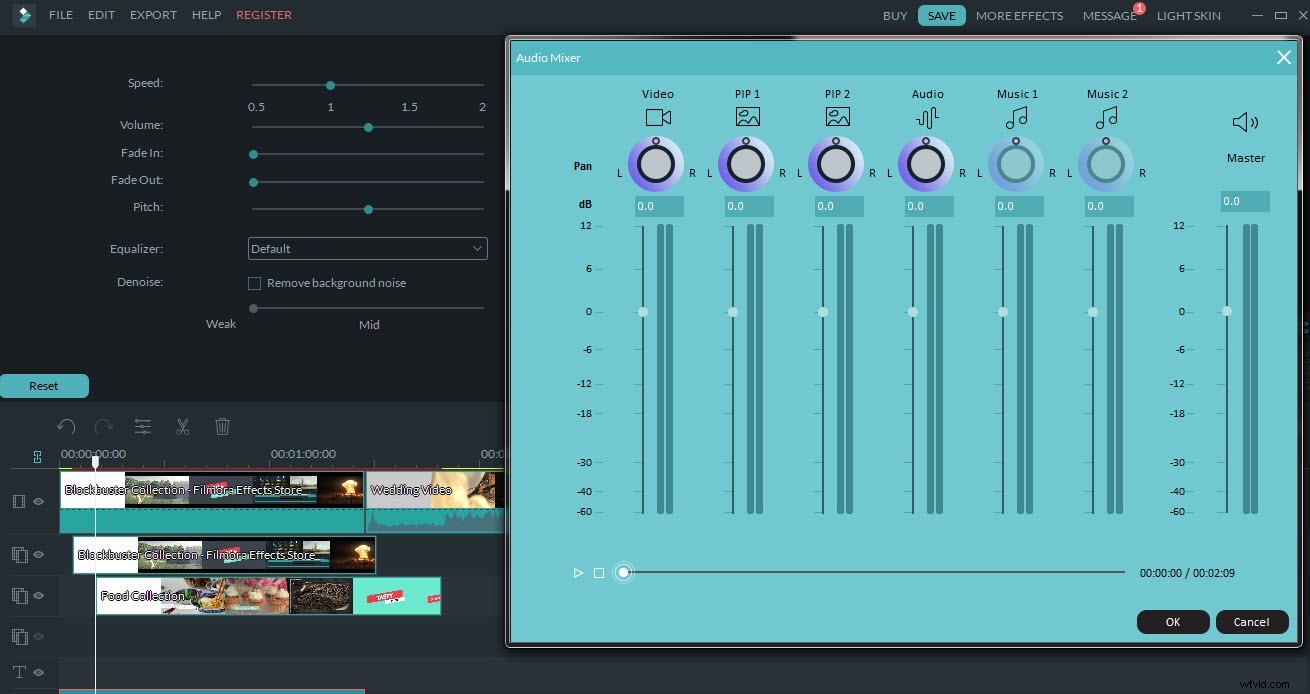Click the Audio waveform icon in mixer
1310x694 pixels.
[x=927, y=116]
